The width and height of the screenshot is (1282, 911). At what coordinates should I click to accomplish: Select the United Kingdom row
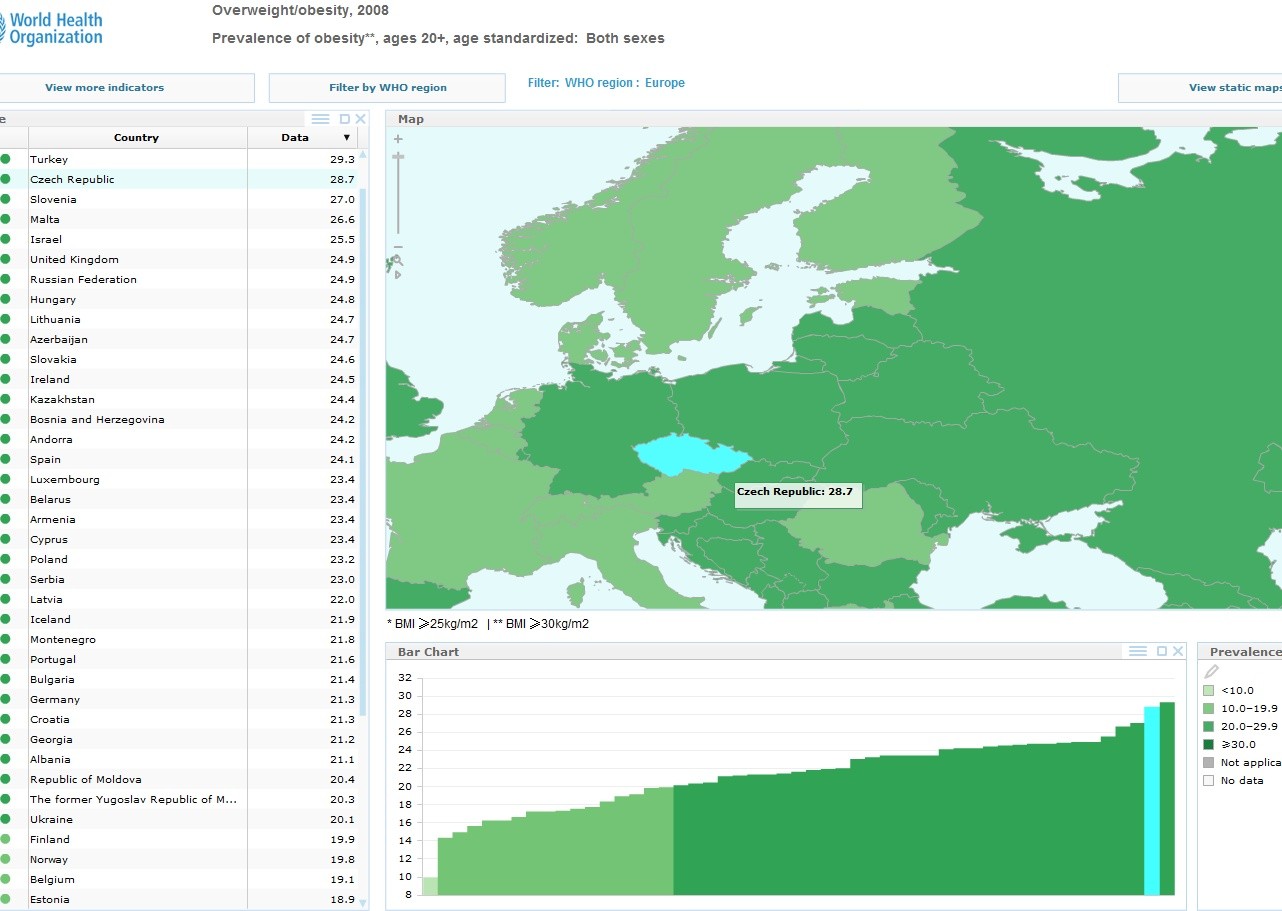tap(179, 259)
